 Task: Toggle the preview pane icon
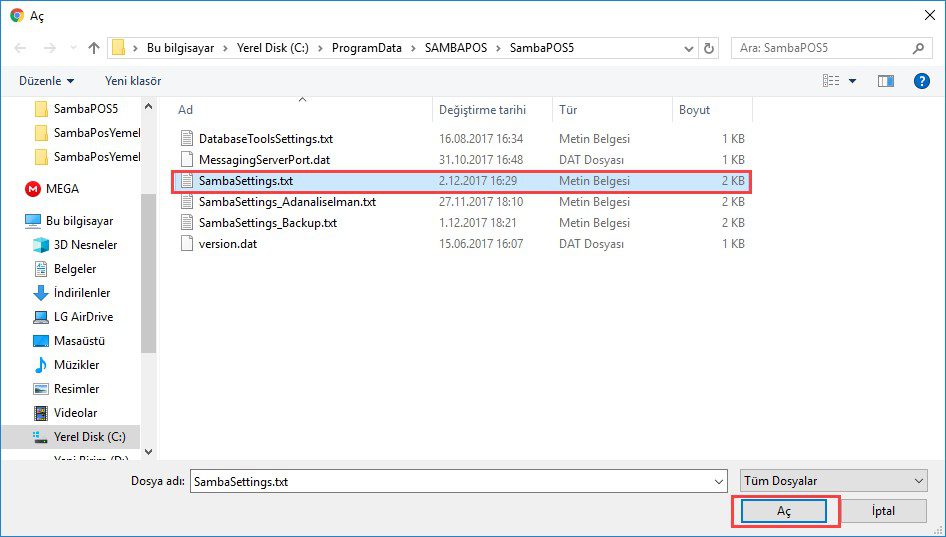(x=885, y=81)
